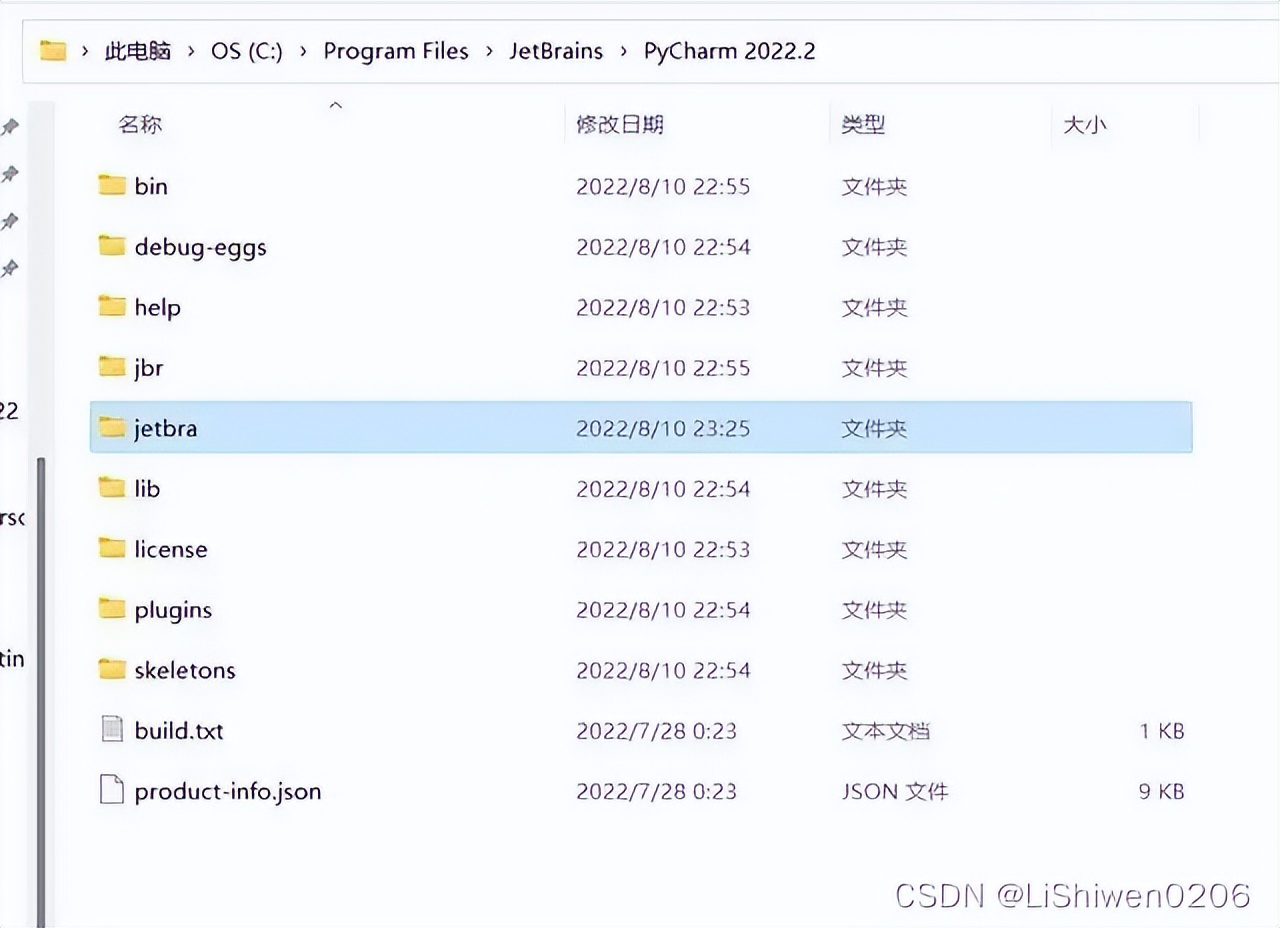Screen dimensions: 1280x928
Task: Expand the chevron before 此电脑 in the address bar
Action: (x=86, y=51)
